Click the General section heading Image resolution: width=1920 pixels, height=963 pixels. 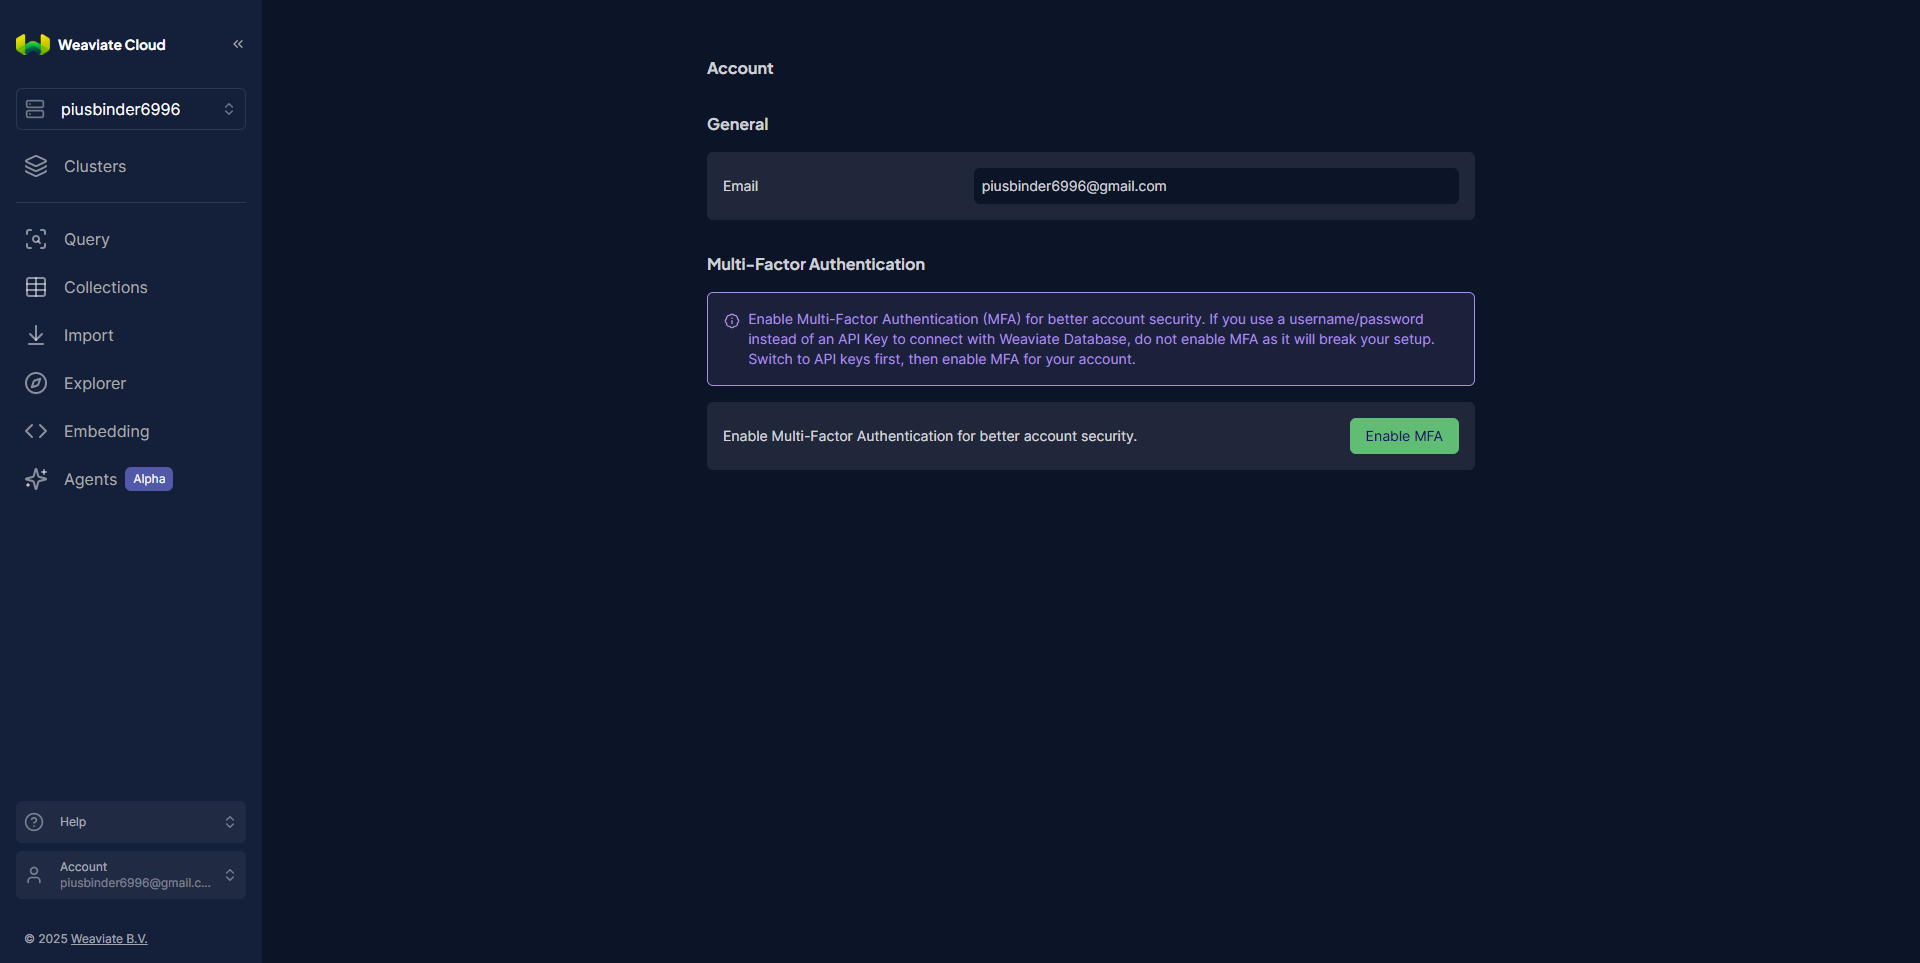point(738,124)
